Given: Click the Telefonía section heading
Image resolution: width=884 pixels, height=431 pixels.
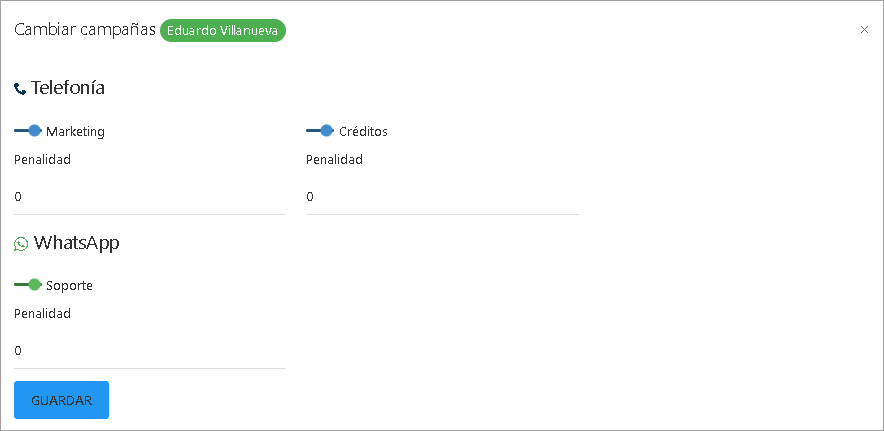Looking at the screenshot, I should point(68,88).
